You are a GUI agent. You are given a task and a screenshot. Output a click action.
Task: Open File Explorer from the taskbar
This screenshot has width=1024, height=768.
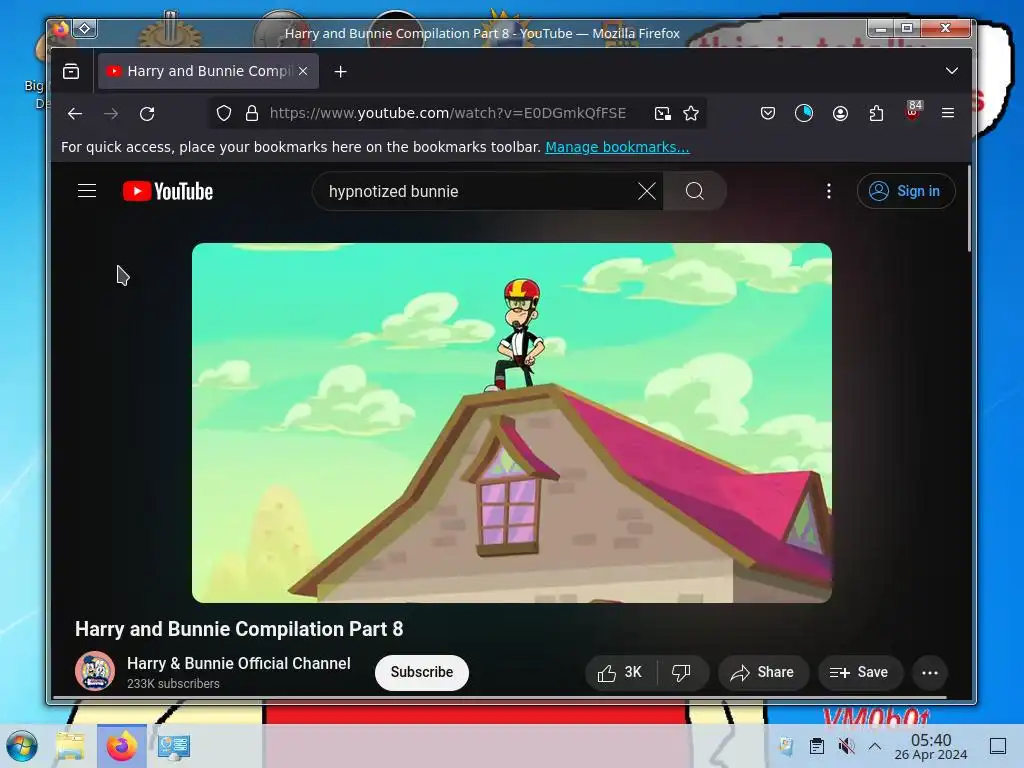coord(70,746)
